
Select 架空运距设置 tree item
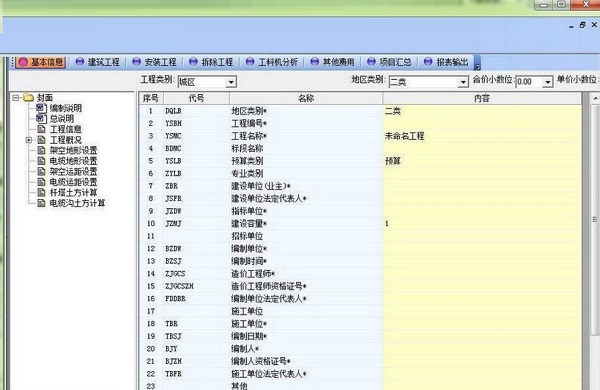pos(73,171)
